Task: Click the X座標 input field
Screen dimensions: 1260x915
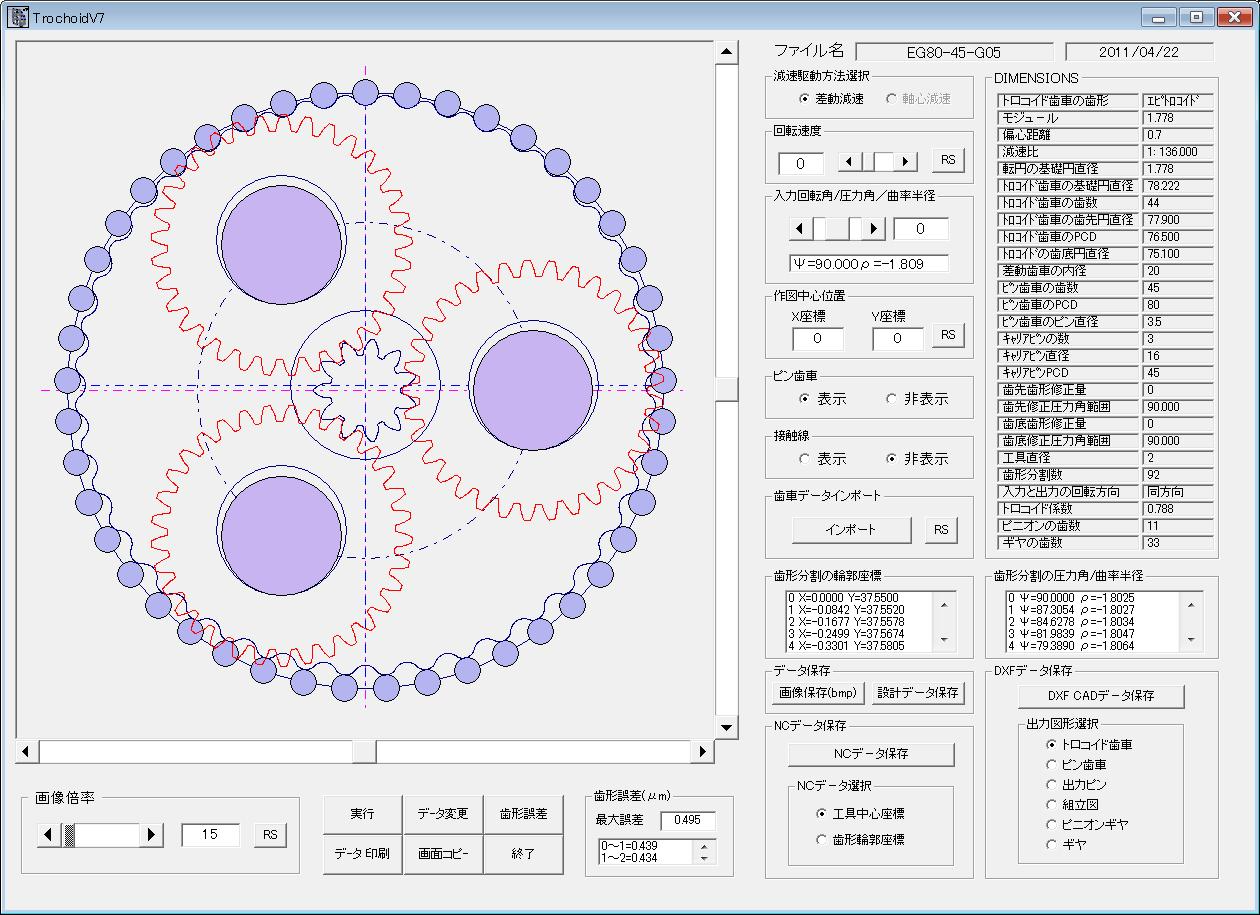Action: [818, 339]
